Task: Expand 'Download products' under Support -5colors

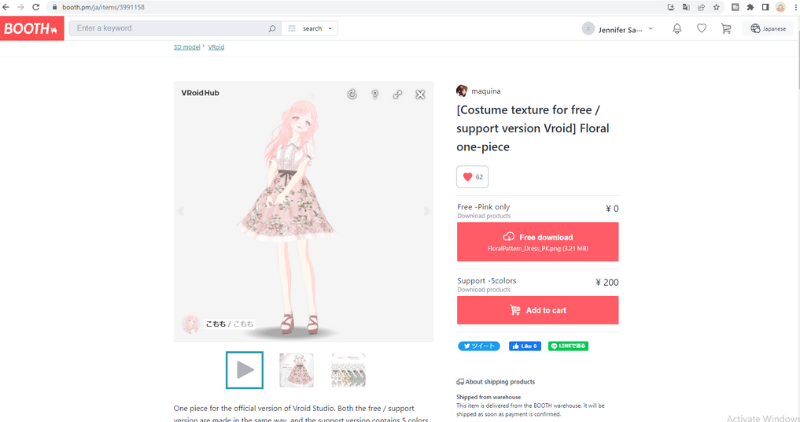Action: tap(484, 289)
